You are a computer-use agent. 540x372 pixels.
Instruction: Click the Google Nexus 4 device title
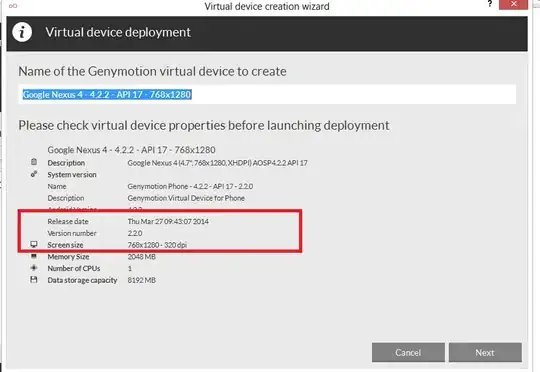point(132,150)
